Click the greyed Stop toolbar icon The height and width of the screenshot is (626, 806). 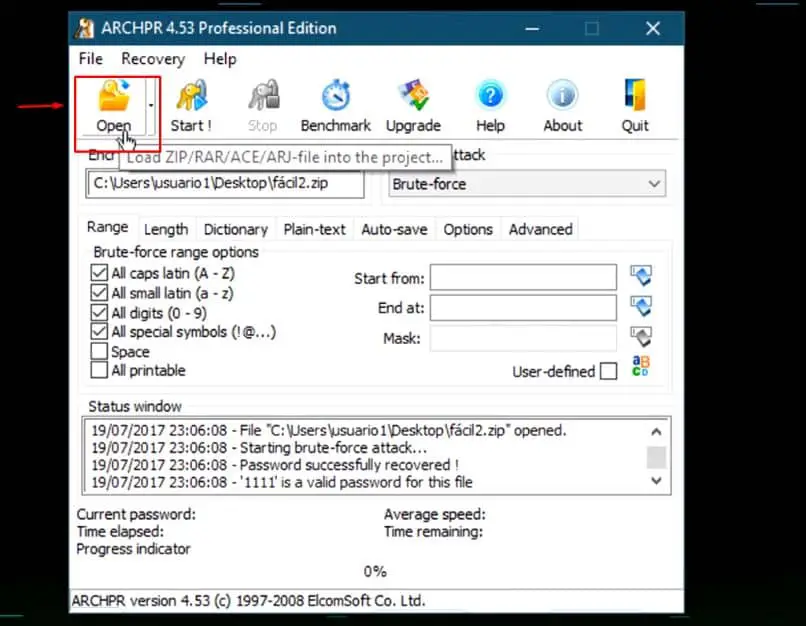point(263,106)
